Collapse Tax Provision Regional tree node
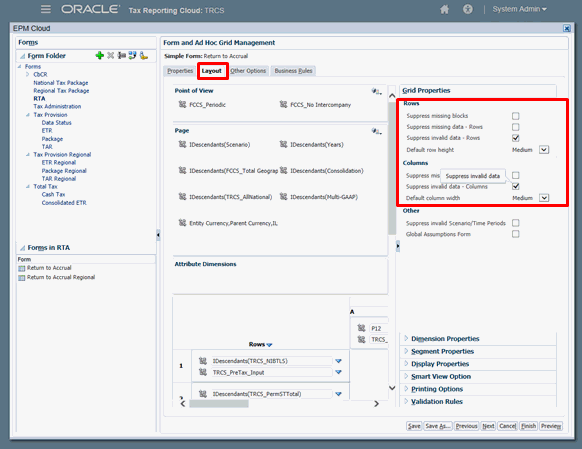The image size is (582, 449). point(28,154)
